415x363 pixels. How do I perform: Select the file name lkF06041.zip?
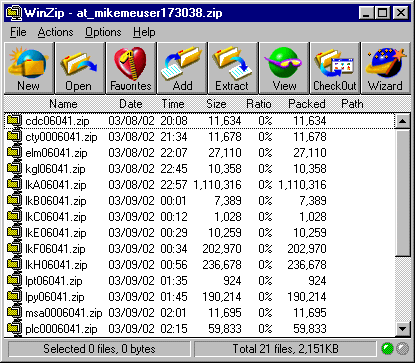55,249
